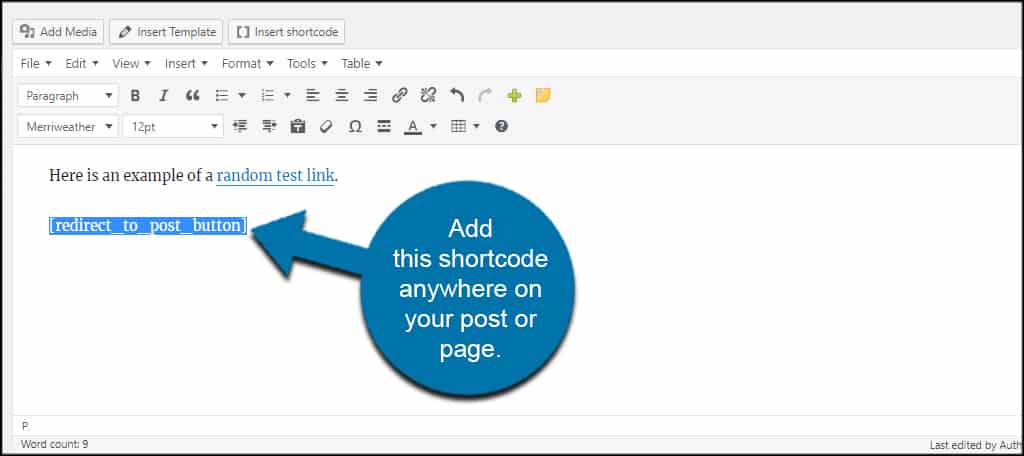1024x456 pixels.
Task: Toggle bold formatting
Action: click(135, 95)
